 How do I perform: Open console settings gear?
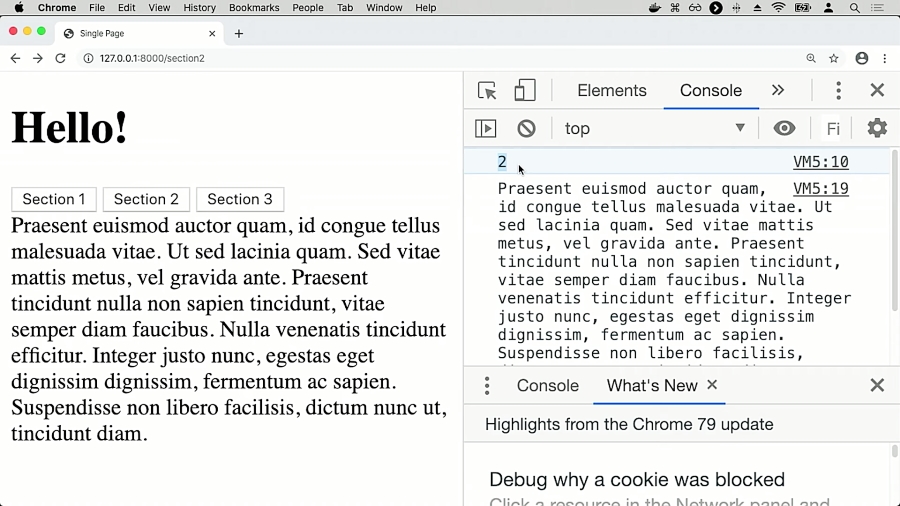point(877,128)
